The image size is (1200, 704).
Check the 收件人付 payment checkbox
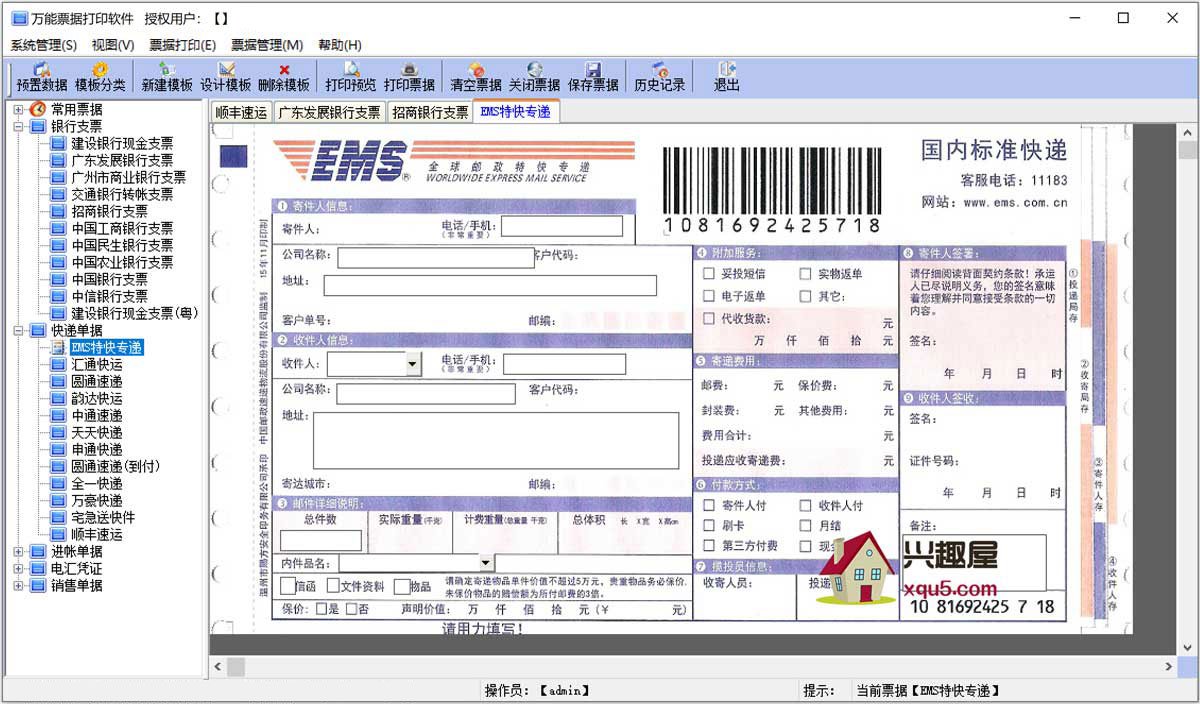click(806, 506)
